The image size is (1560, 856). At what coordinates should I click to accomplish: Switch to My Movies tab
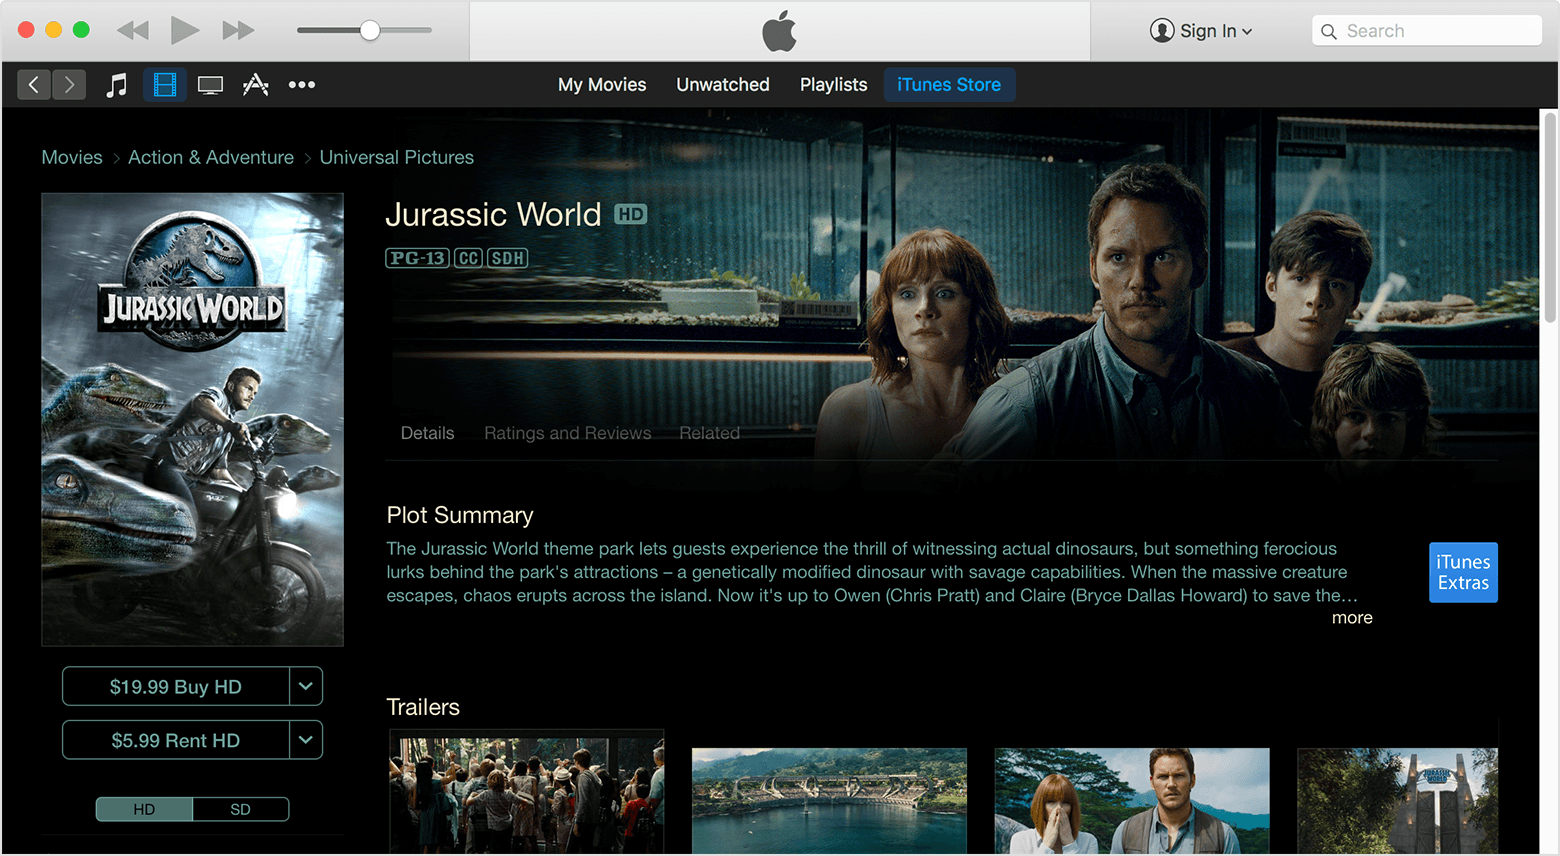pyautogui.click(x=602, y=85)
